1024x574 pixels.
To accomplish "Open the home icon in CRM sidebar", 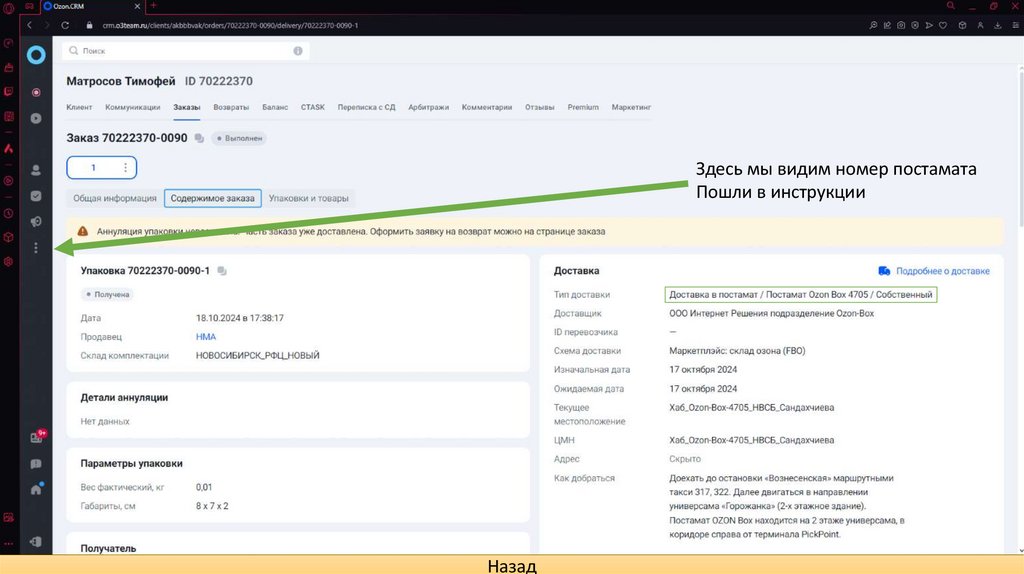I will 36,489.
